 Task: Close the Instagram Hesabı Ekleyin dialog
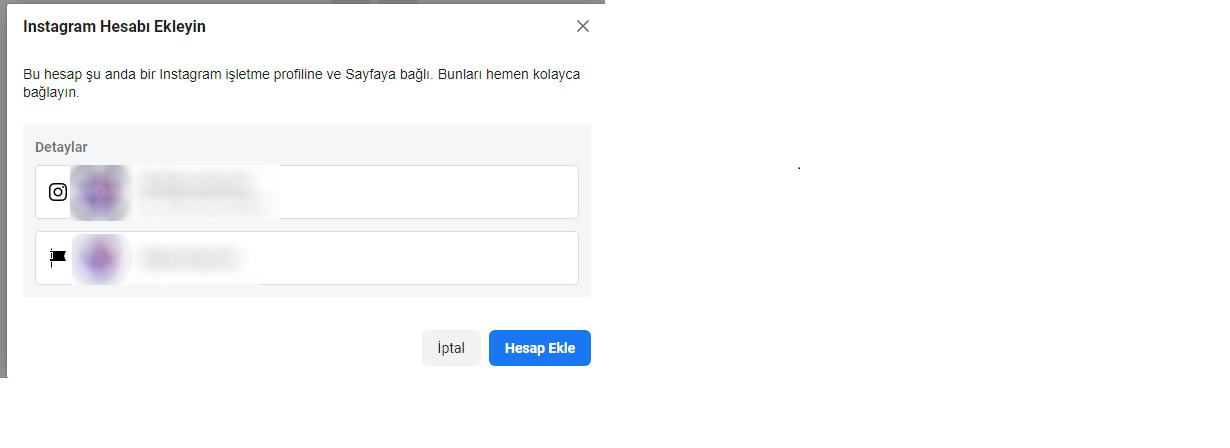click(x=583, y=26)
